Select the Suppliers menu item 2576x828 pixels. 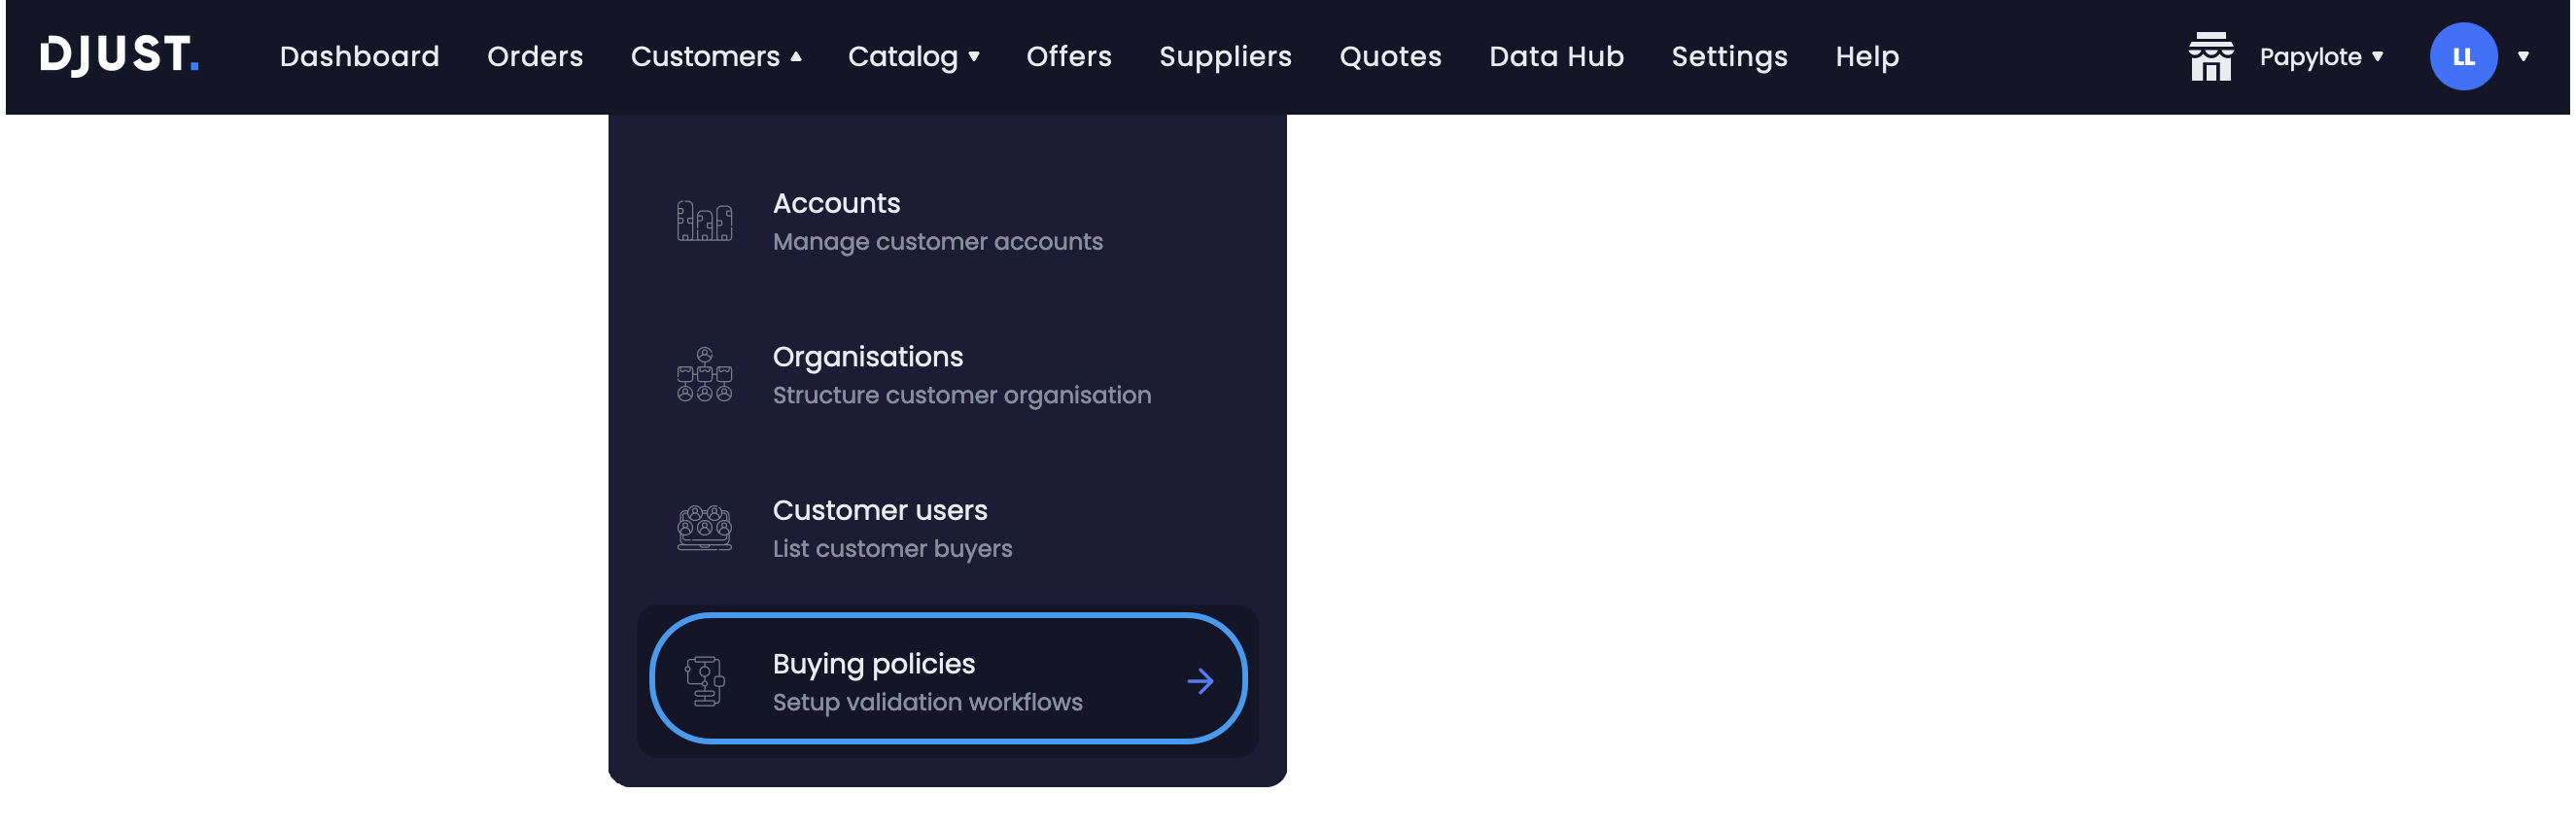click(x=1225, y=56)
